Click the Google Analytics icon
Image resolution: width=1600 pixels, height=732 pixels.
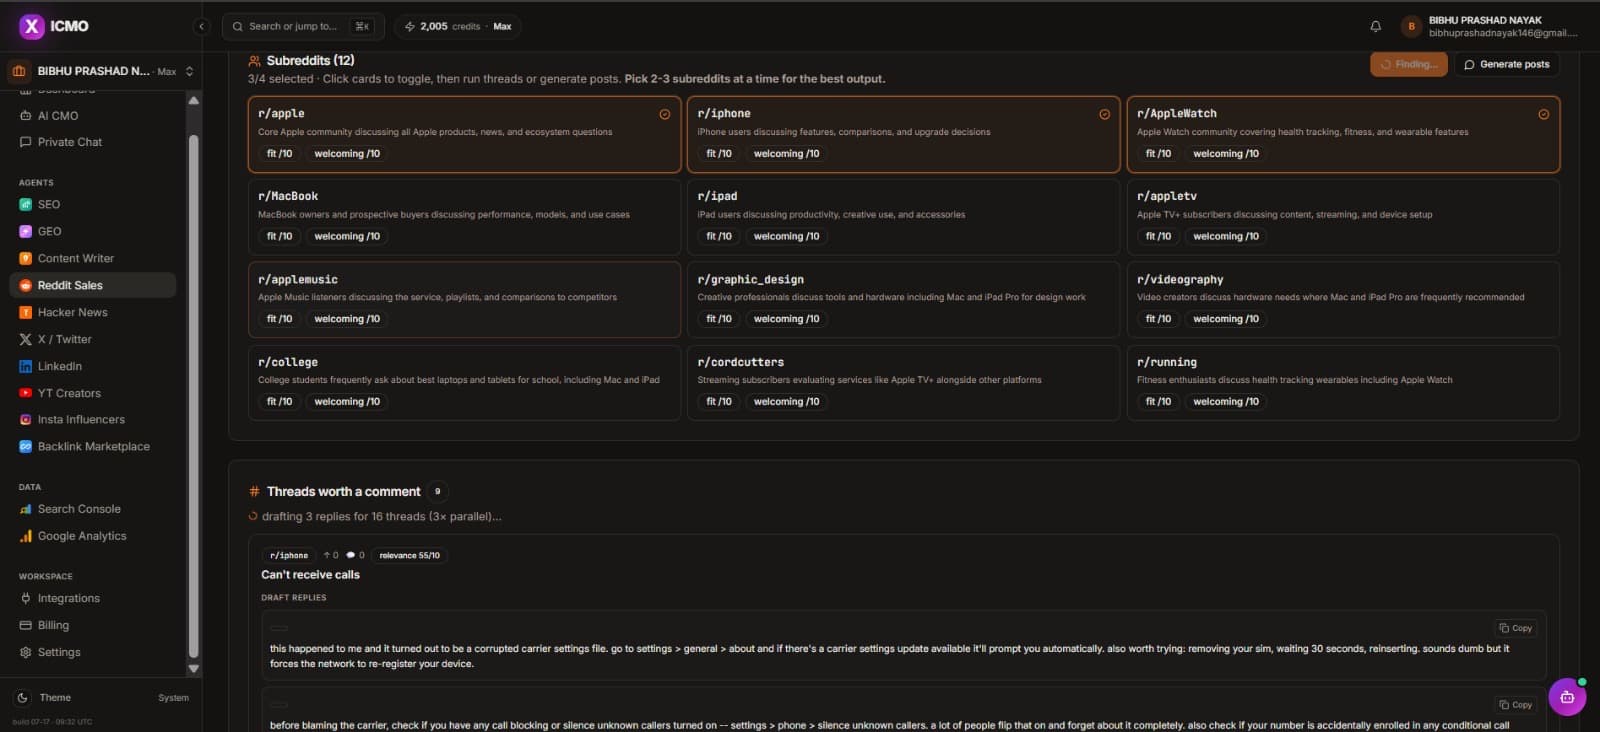tap(26, 536)
